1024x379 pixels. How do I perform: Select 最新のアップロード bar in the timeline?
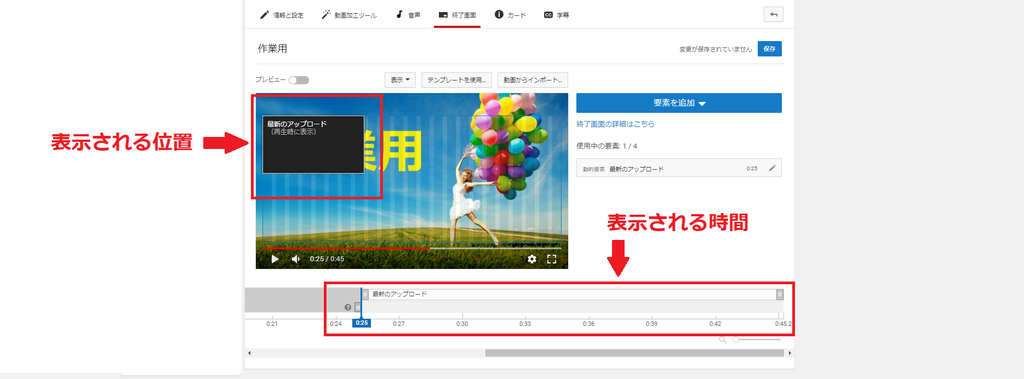click(573, 294)
